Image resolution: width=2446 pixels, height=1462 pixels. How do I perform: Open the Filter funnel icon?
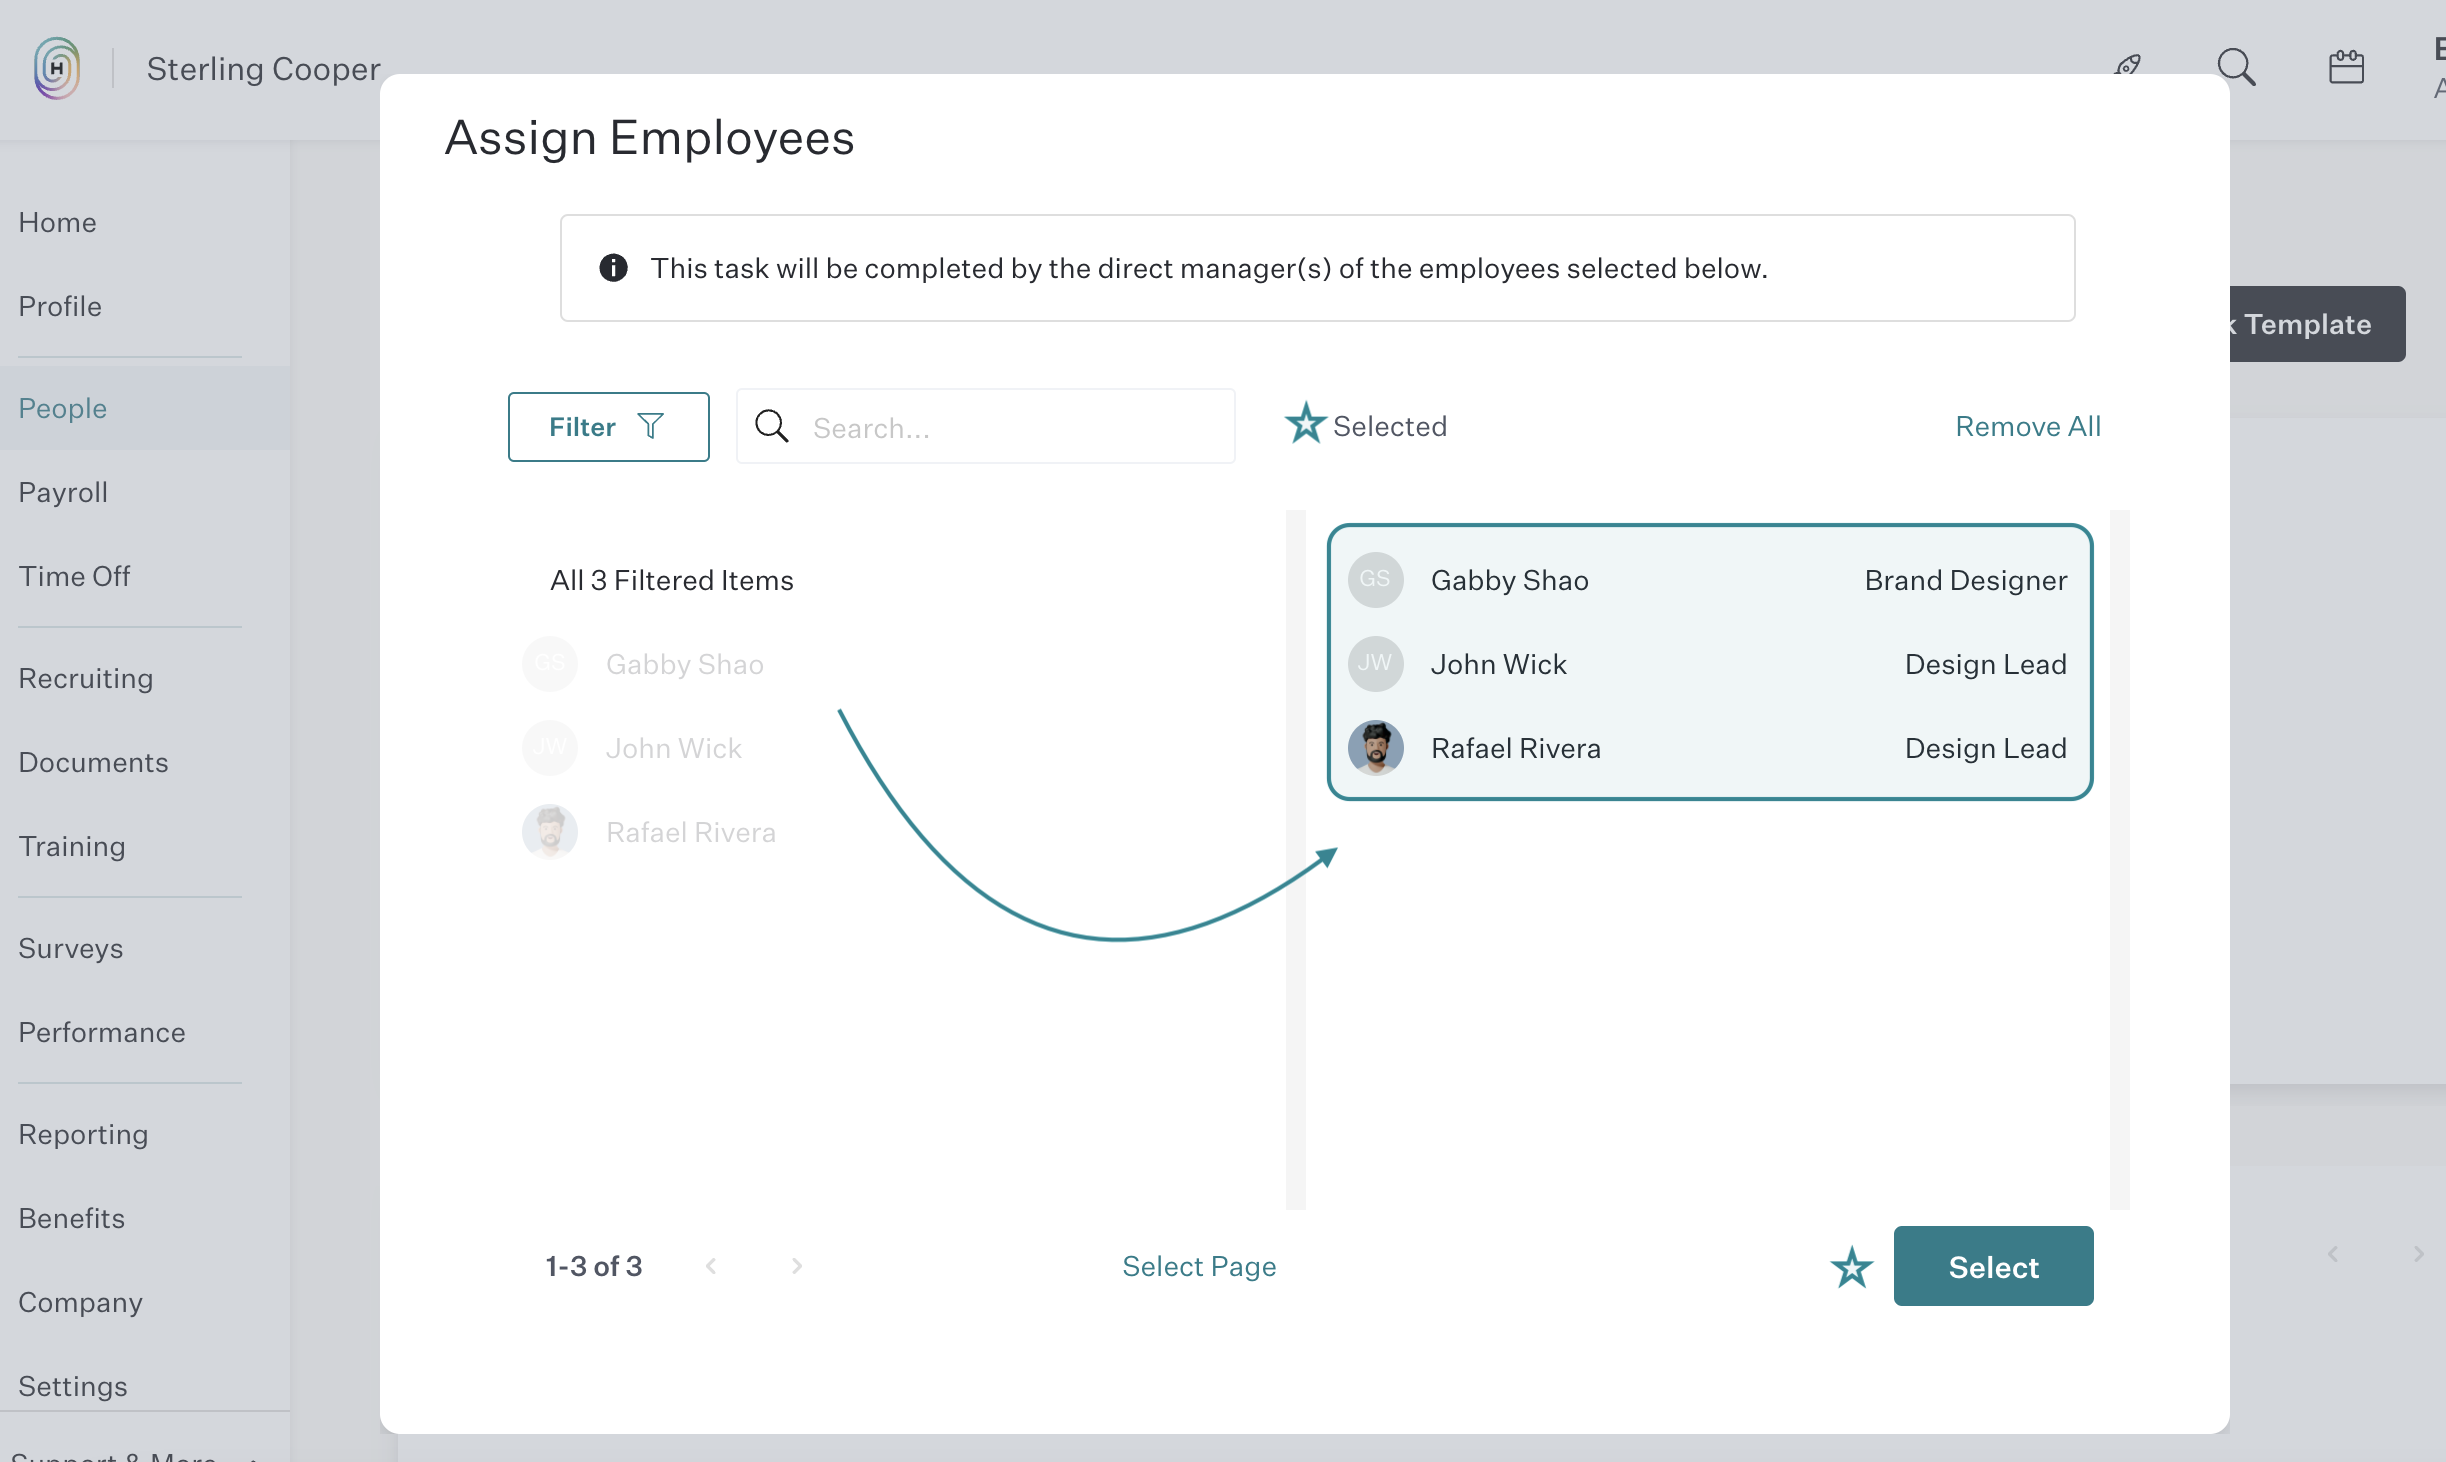(650, 426)
